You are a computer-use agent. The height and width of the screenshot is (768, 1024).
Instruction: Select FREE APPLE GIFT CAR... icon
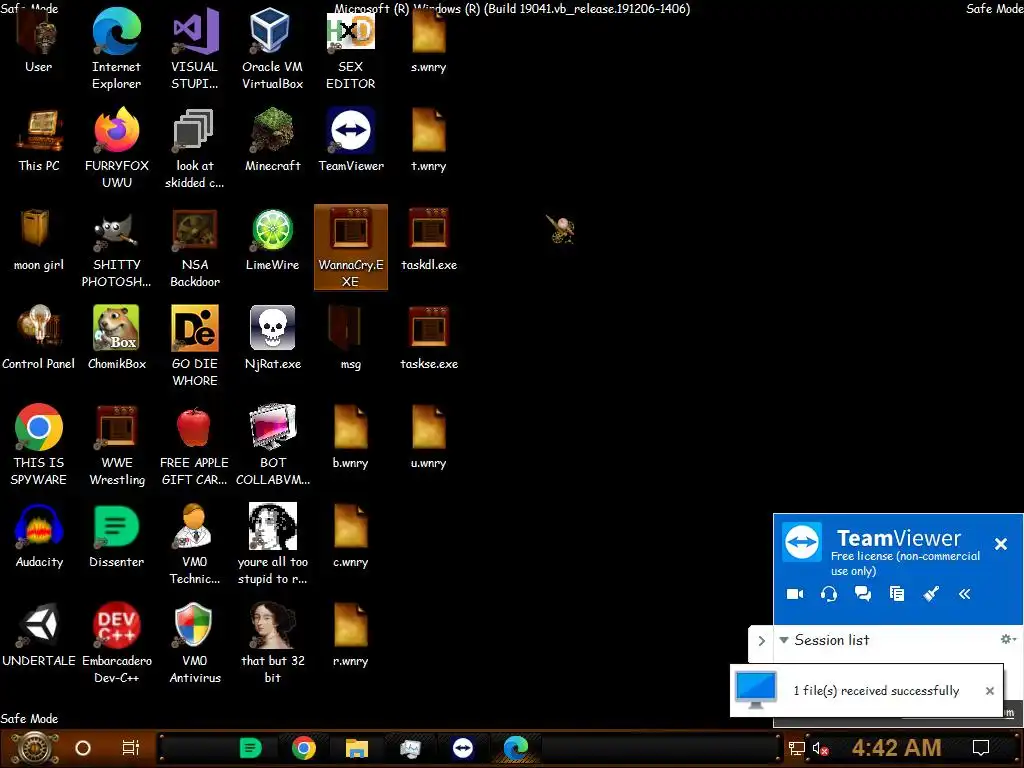click(195, 446)
